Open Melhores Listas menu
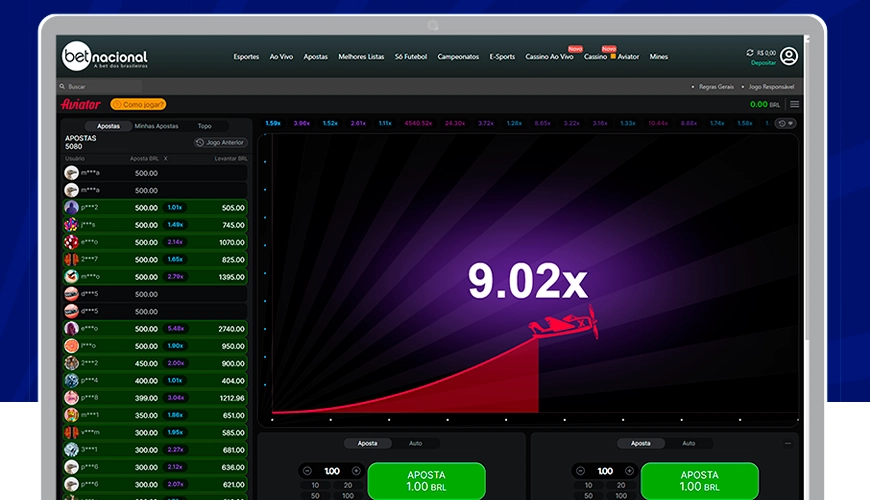This screenshot has width=870, height=500. (361, 57)
